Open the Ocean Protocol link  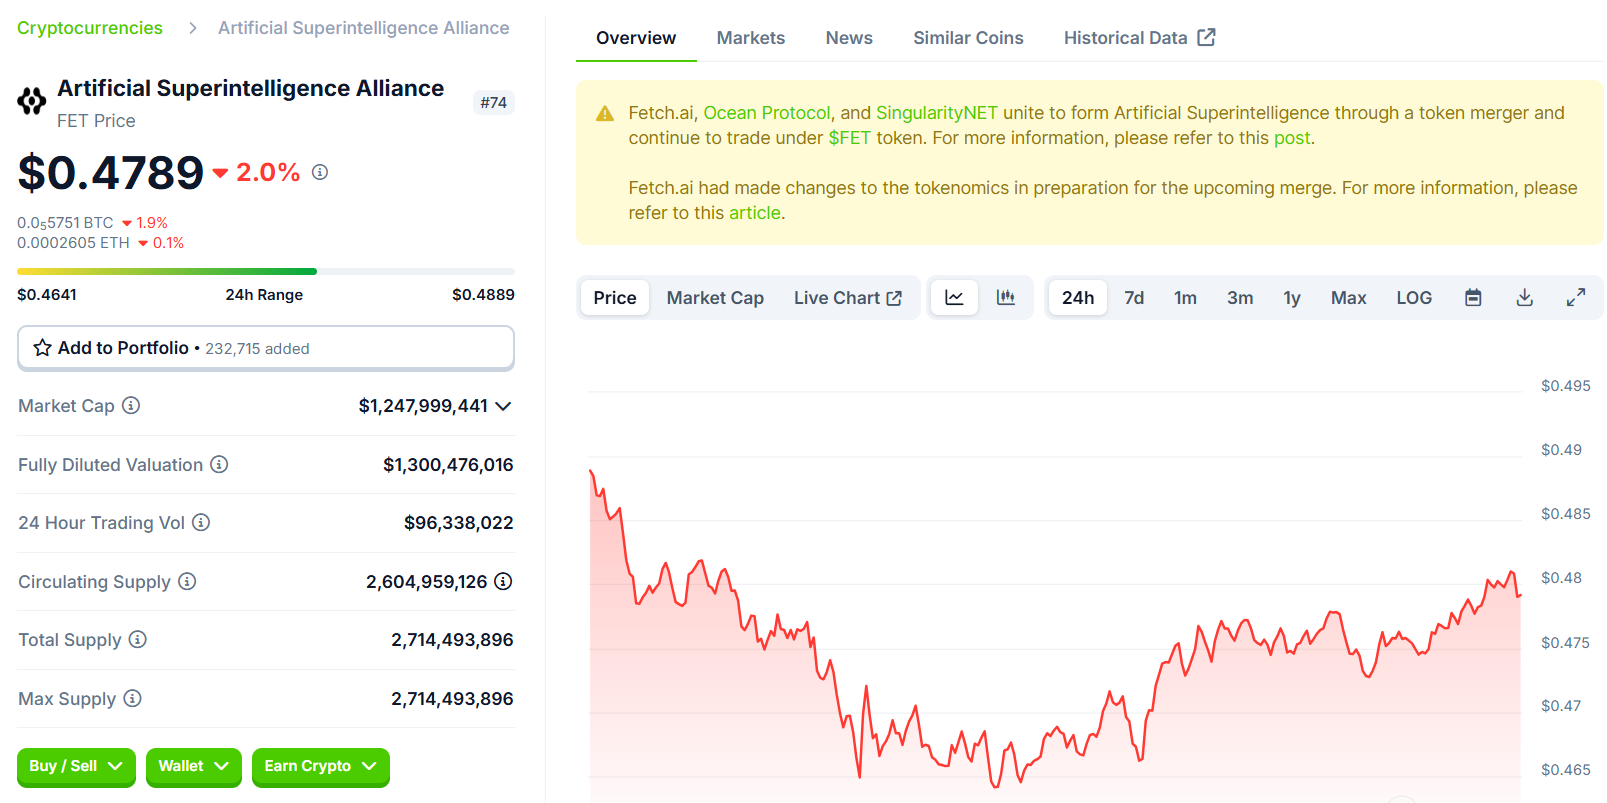point(767,113)
